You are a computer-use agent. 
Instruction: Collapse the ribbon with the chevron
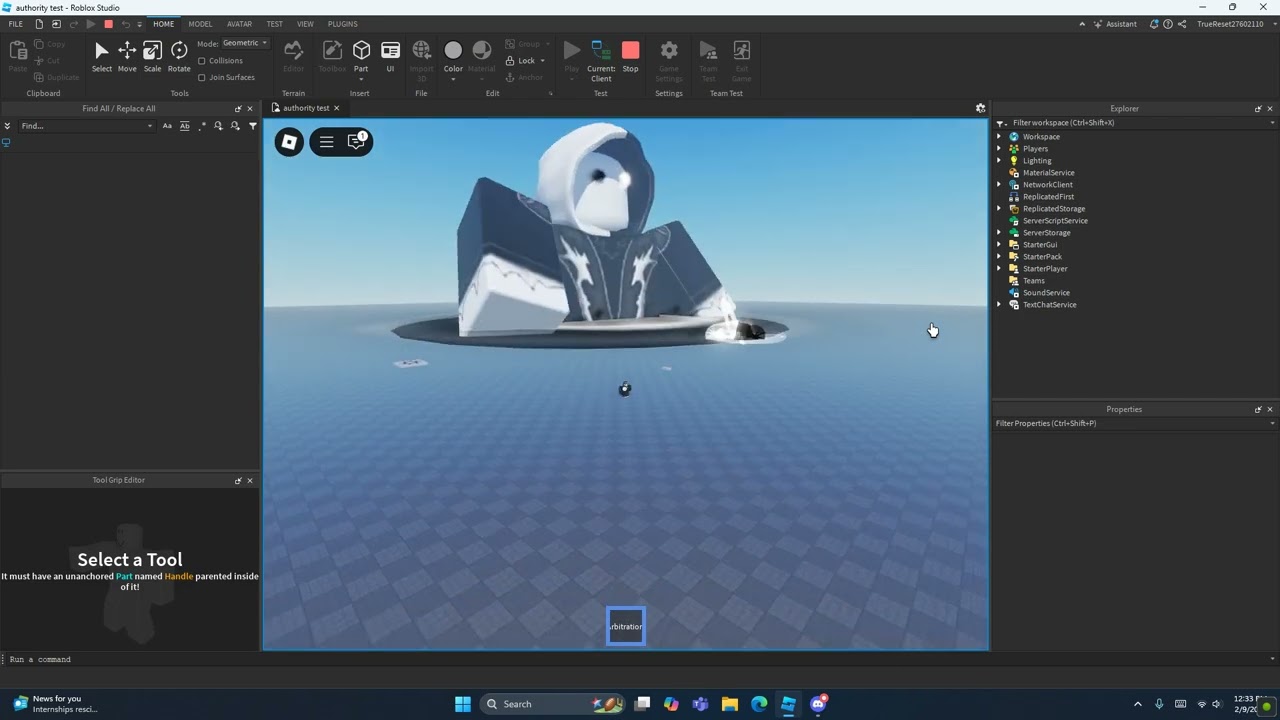coord(1081,24)
